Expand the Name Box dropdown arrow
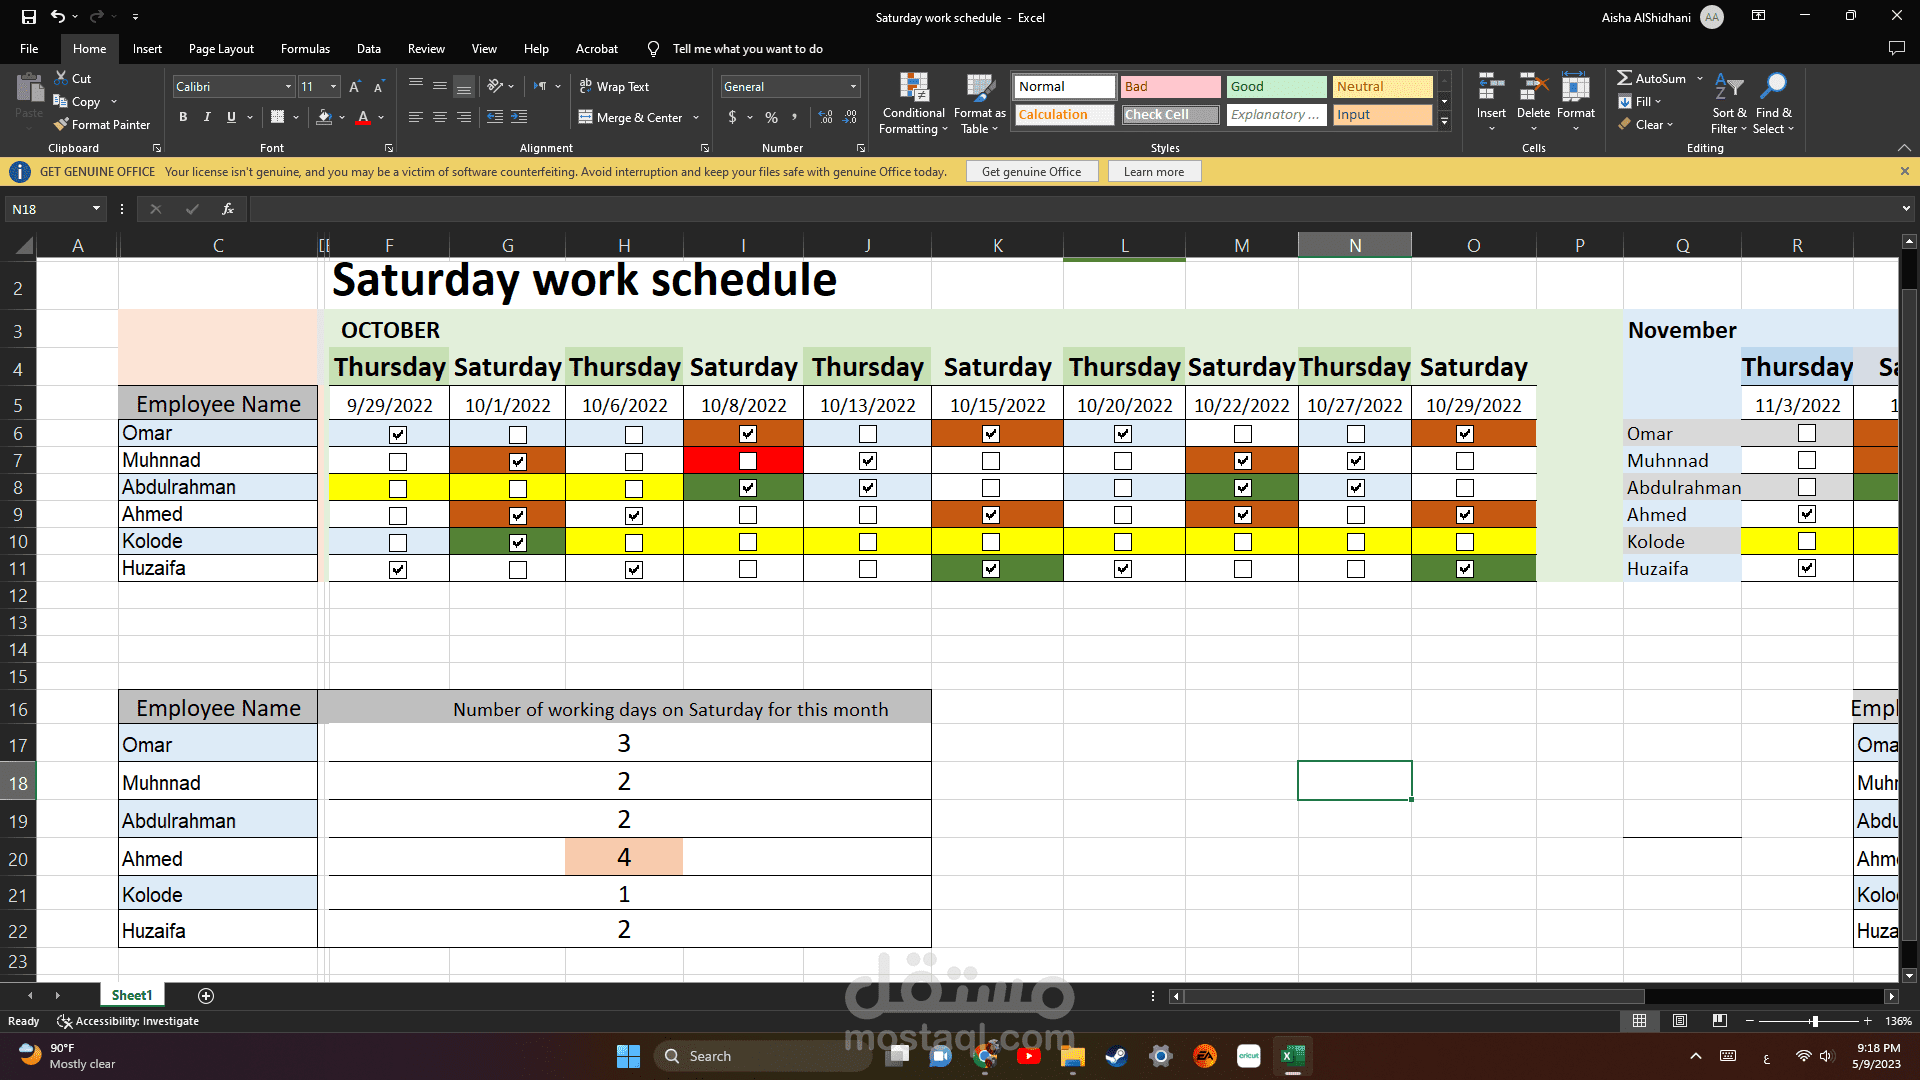This screenshot has width=1920, height=1080. (96, 209)
